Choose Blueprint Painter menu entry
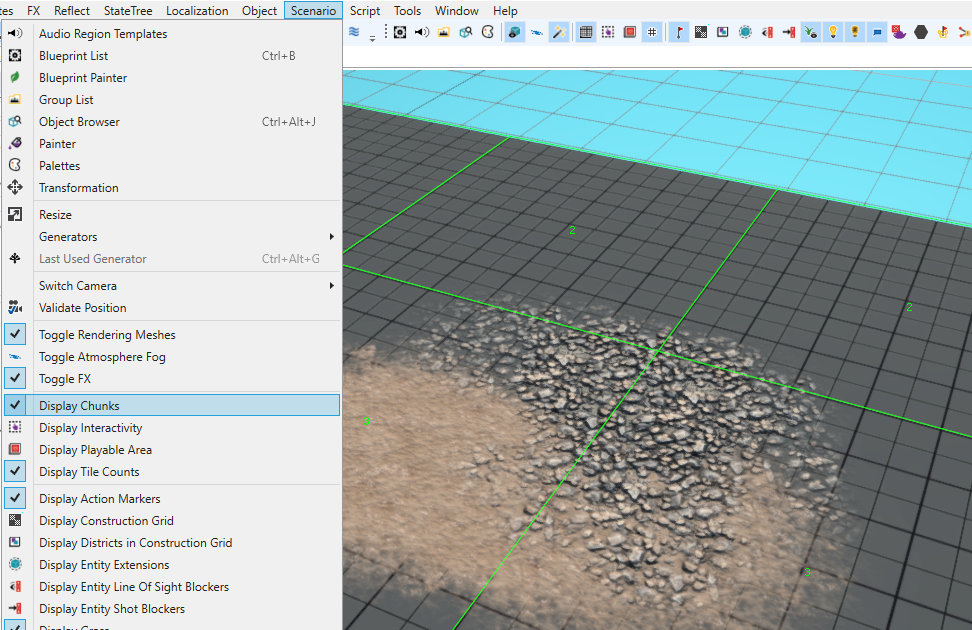972x630 pixels. tap(172, 78)
